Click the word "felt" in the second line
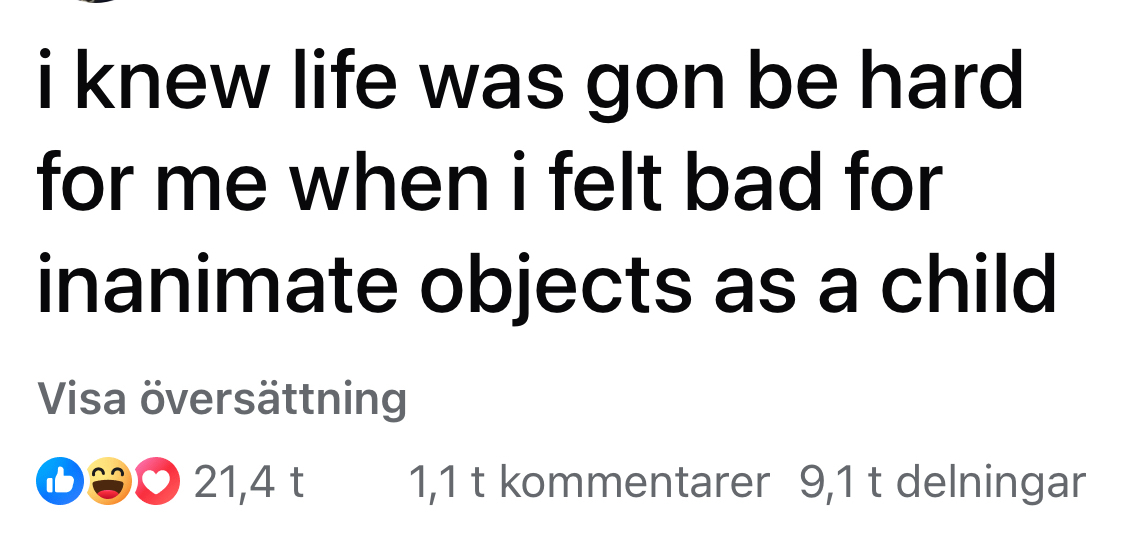Viewport: 1125px width, 552px height. tap(622, 182)
